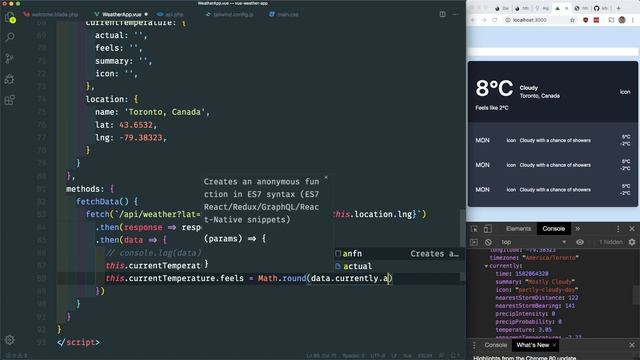The image size is (640, 360).
Task: Close the active Chrome tab
Action: (x=566, y=8)
